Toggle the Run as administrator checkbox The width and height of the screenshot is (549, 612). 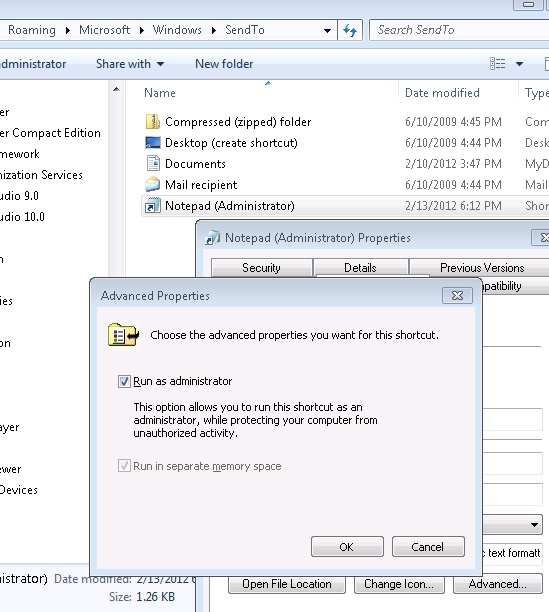(124, 381)
